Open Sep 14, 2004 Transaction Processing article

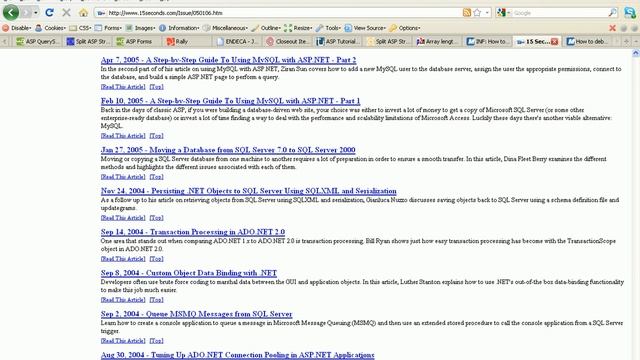point(193,232)
